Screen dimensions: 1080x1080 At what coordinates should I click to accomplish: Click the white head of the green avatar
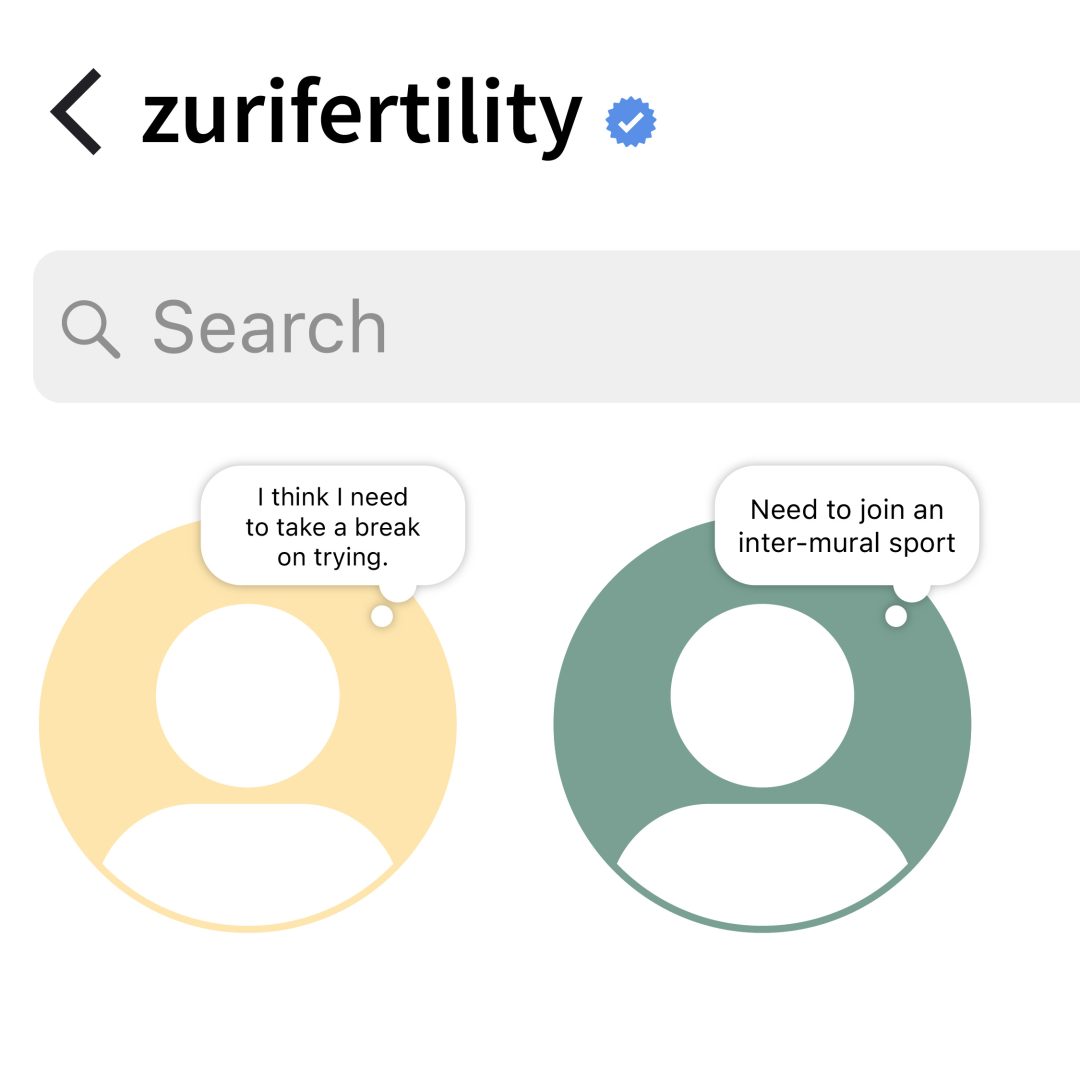762,696
